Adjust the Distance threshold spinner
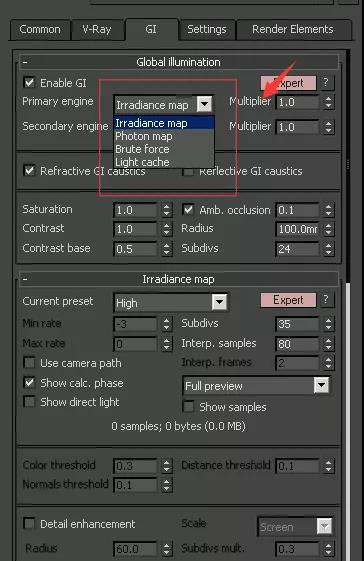Image resolution: width=364 pixels, height=561 pixels. [329, 466]
